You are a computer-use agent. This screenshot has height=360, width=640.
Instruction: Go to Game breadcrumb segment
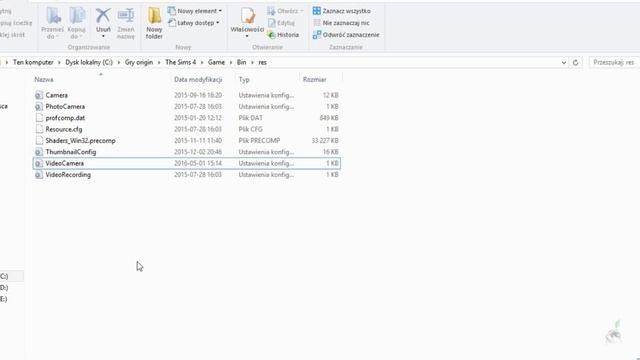click(x=216, y=62)
